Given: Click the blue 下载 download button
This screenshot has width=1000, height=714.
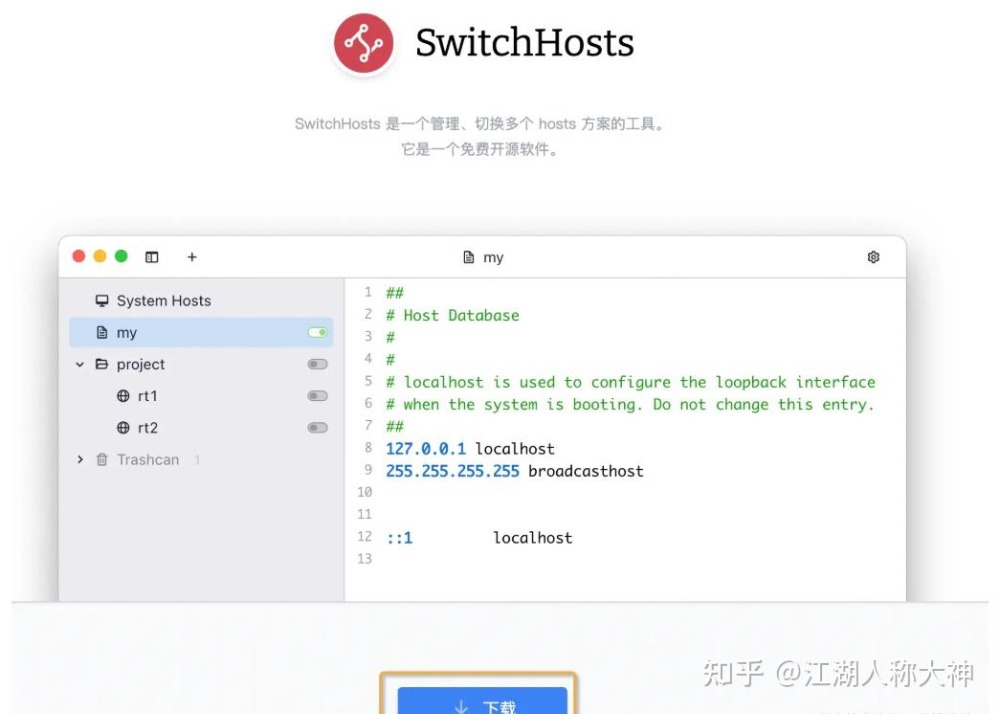Looking at the screenshot, I should [x=482, y=702].
